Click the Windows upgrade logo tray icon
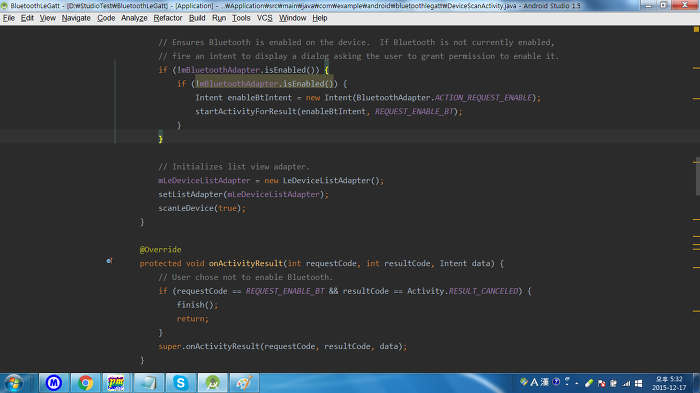 click(638, 384)
